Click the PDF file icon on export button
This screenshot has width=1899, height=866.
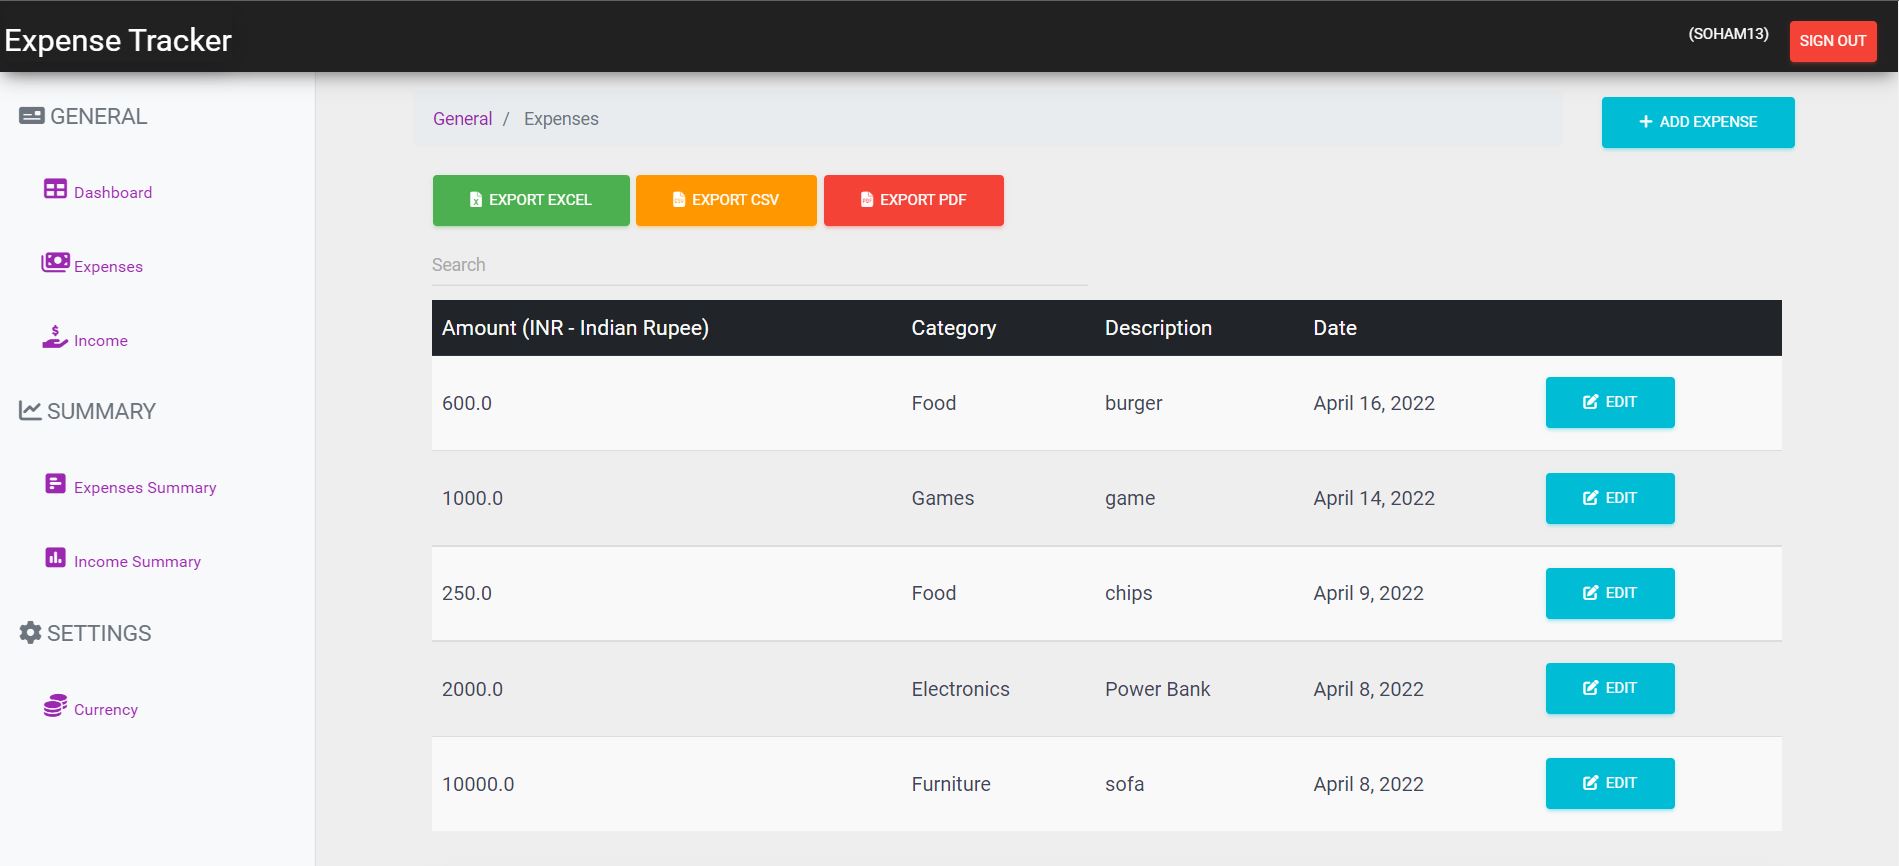pyautogui.click(x=867, y=200)
